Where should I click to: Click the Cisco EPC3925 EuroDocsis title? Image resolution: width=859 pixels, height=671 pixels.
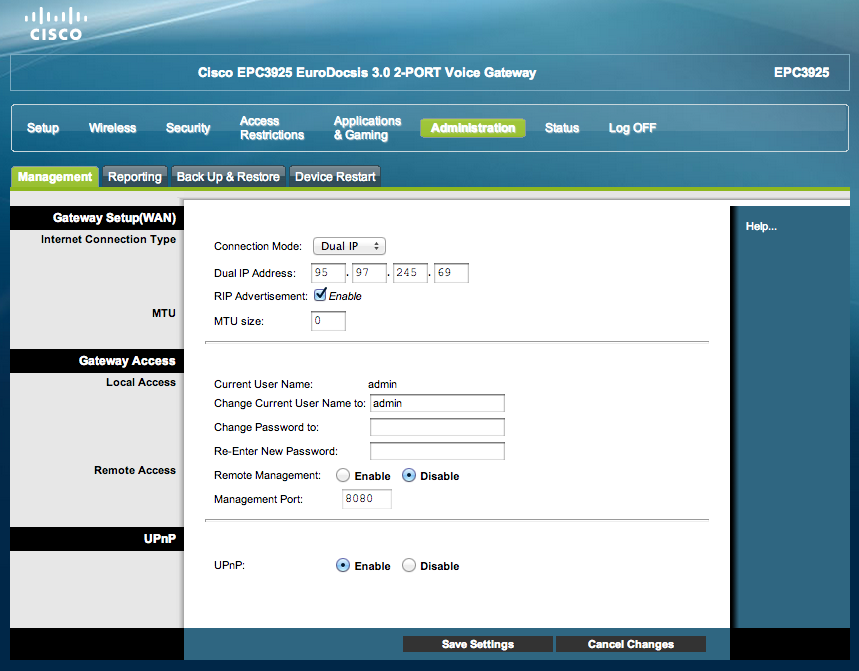pyautogui.click(x=367, y=73)
